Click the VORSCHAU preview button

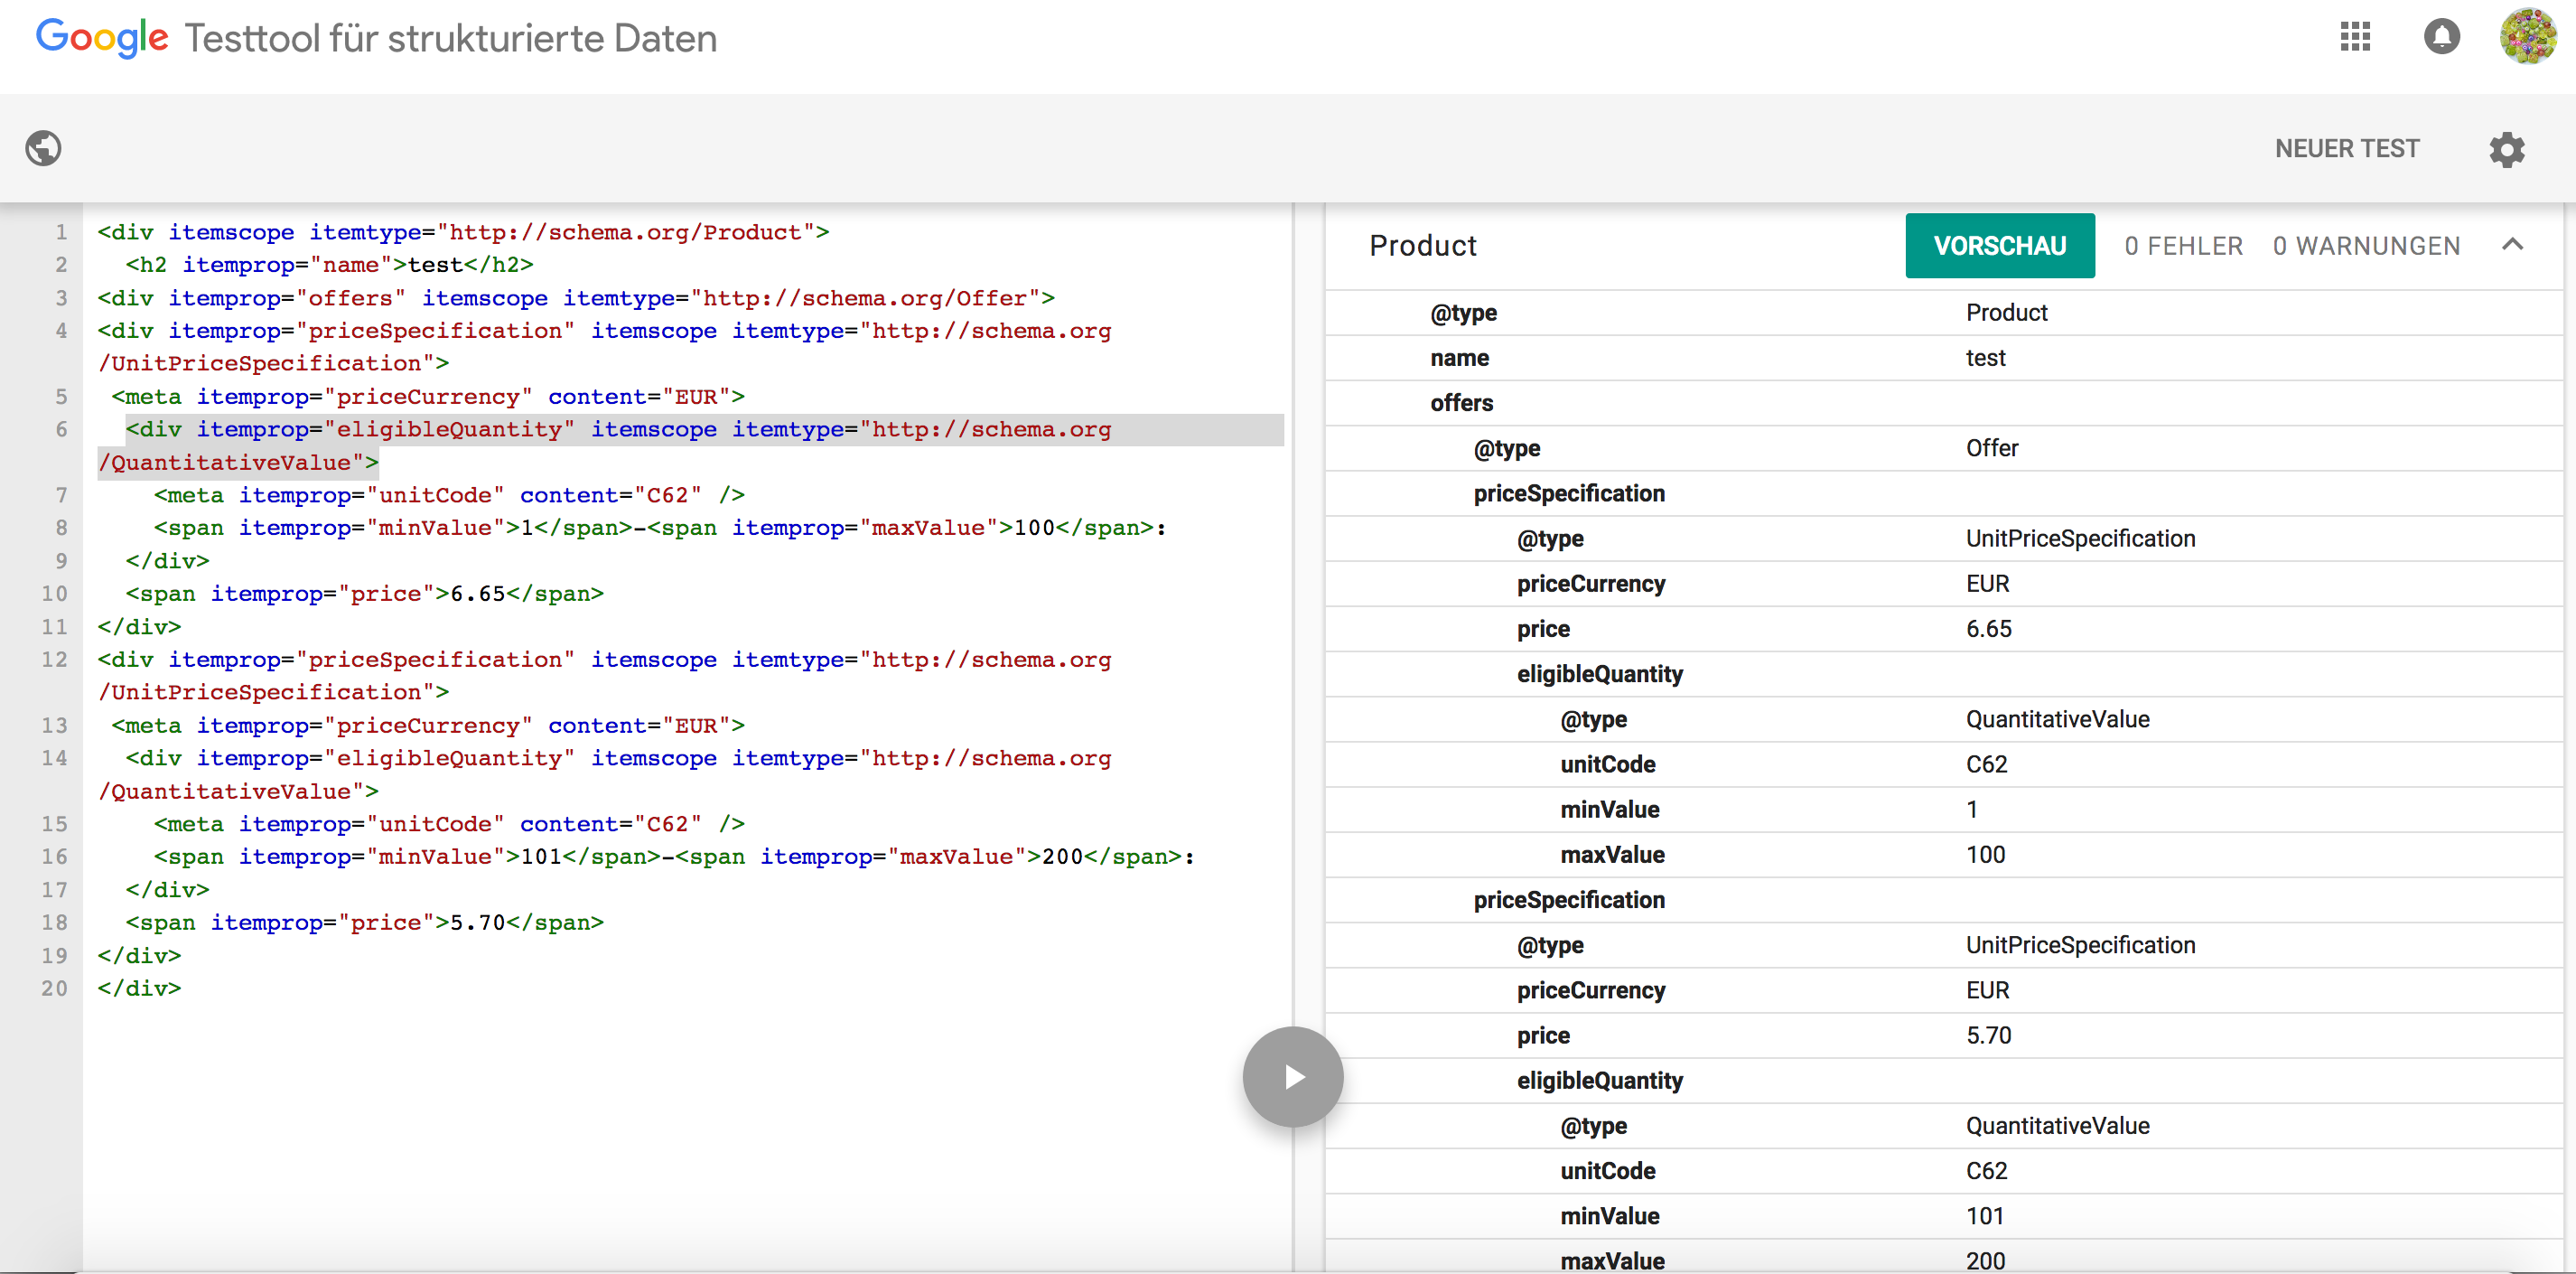pyautogui.click(x=1999, y=246)
